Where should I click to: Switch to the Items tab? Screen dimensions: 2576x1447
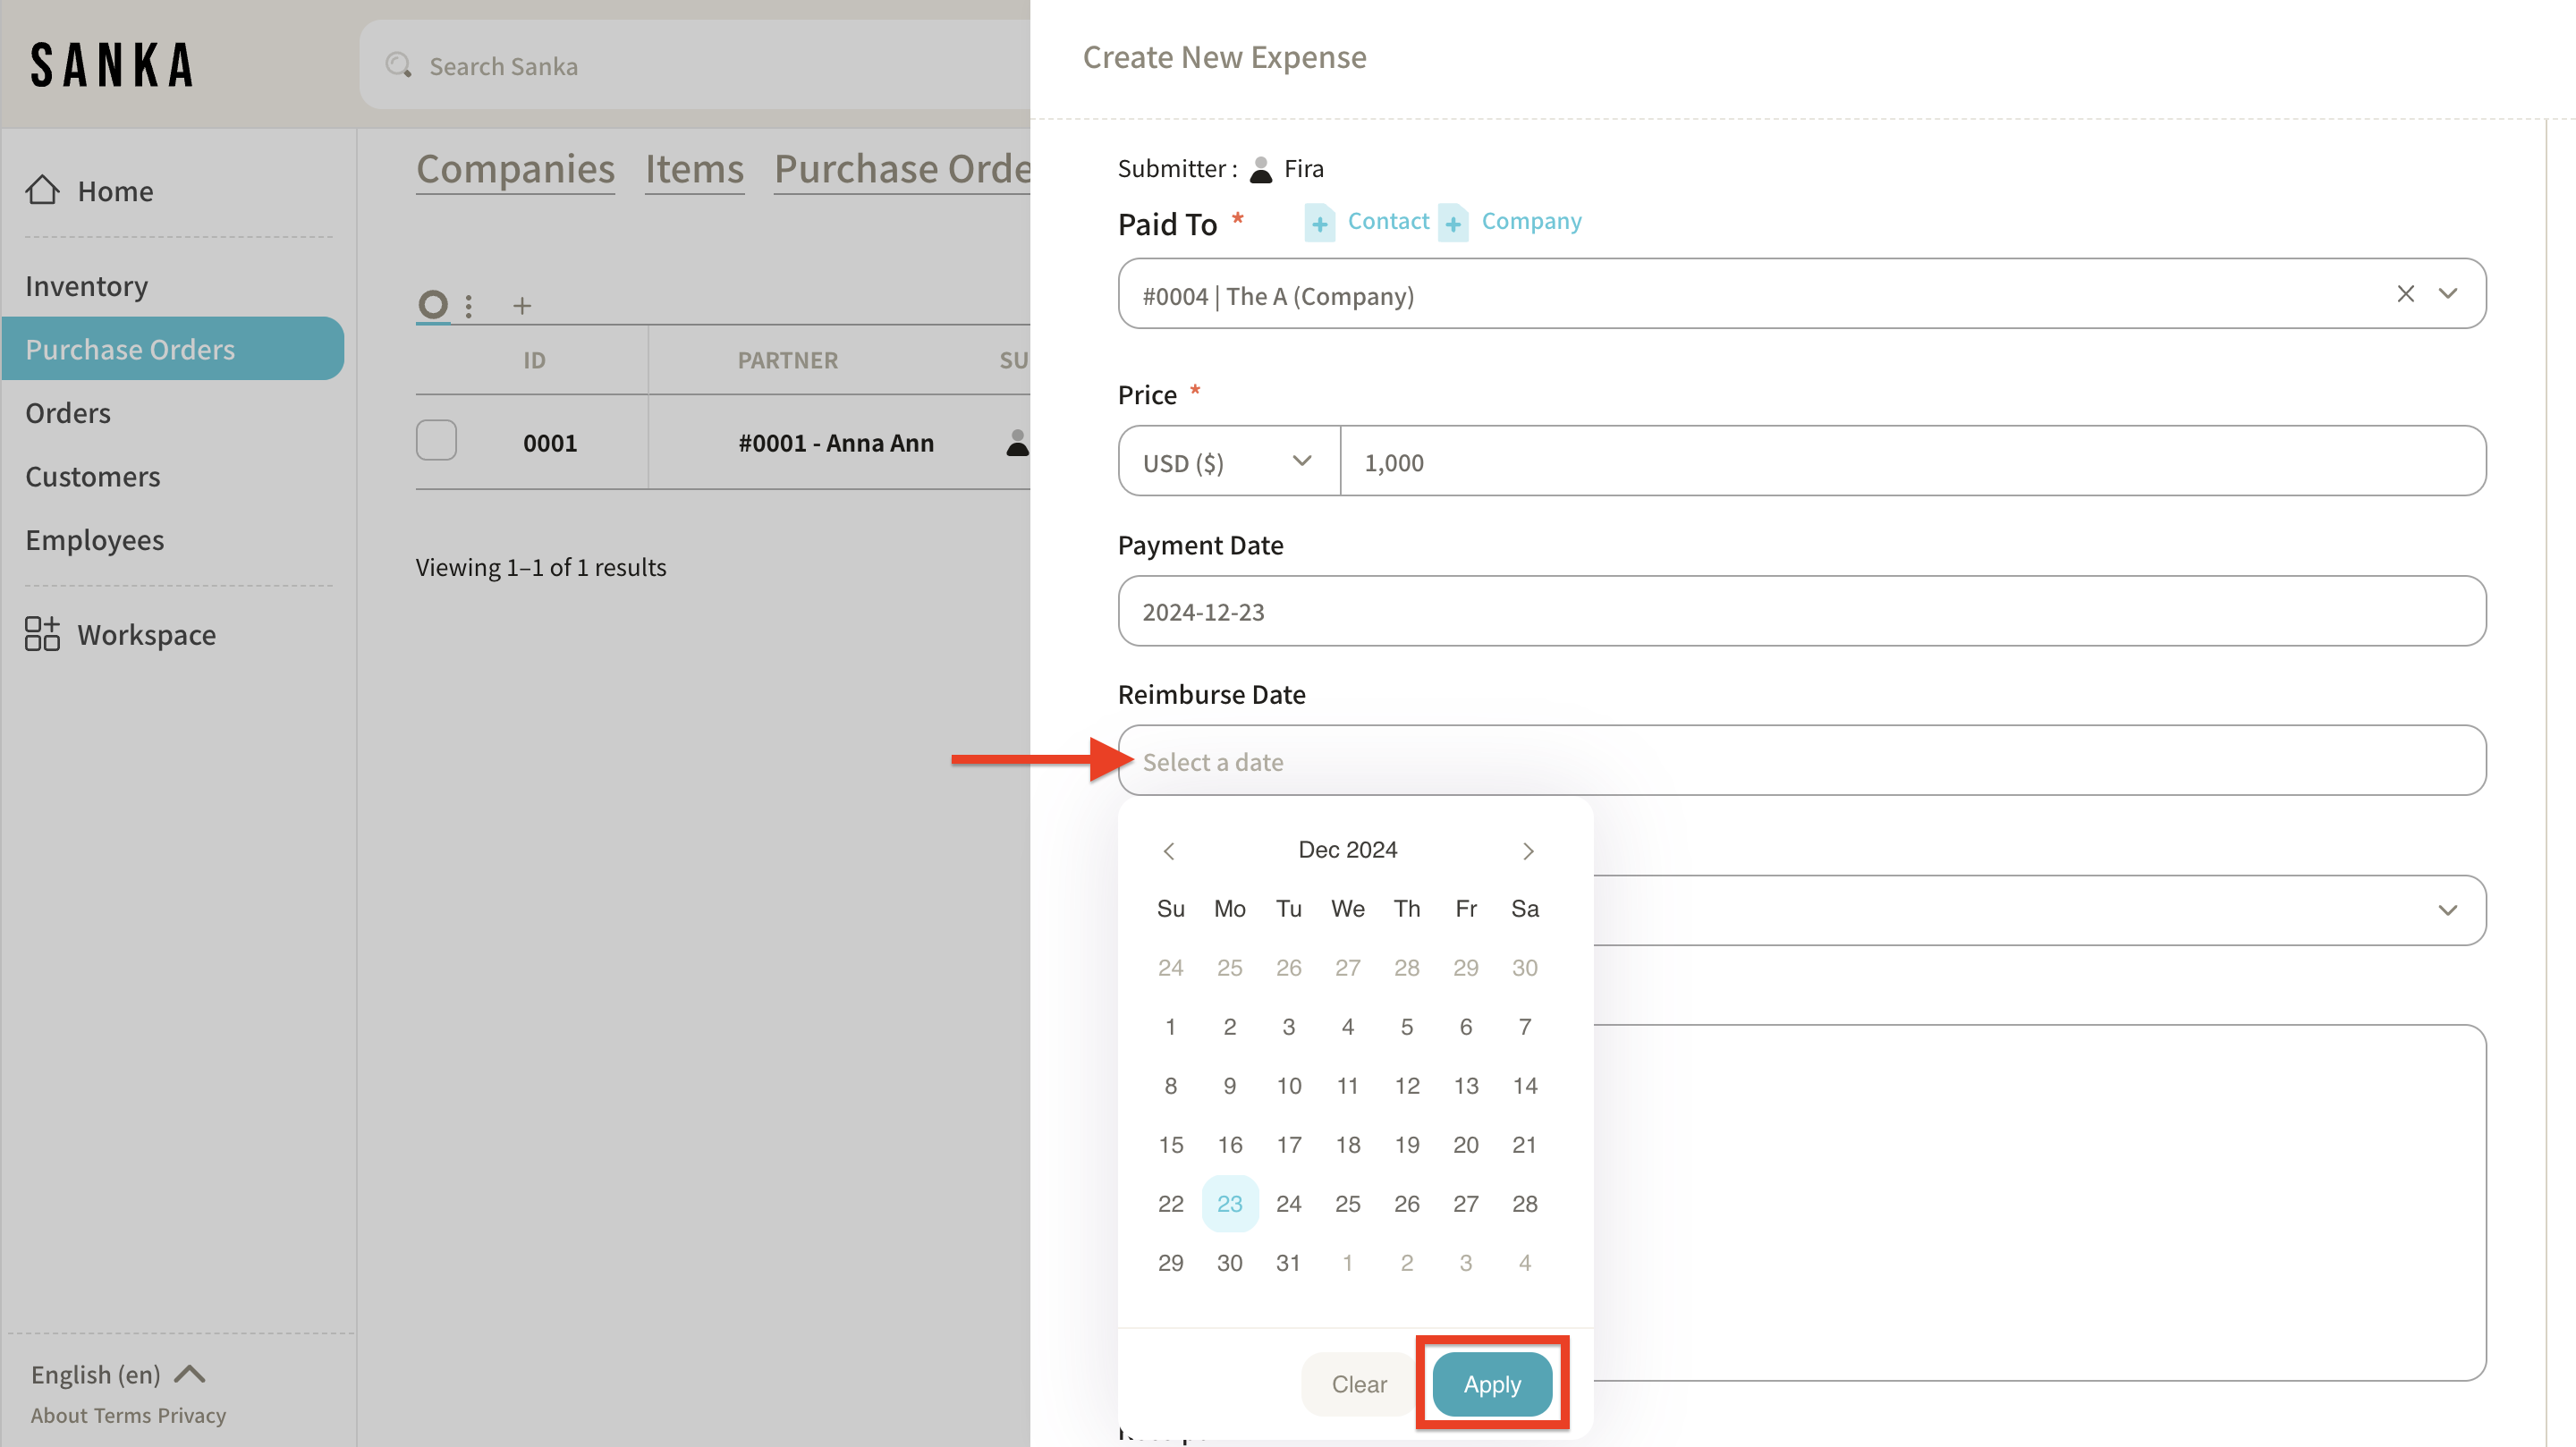pos(694,169)
